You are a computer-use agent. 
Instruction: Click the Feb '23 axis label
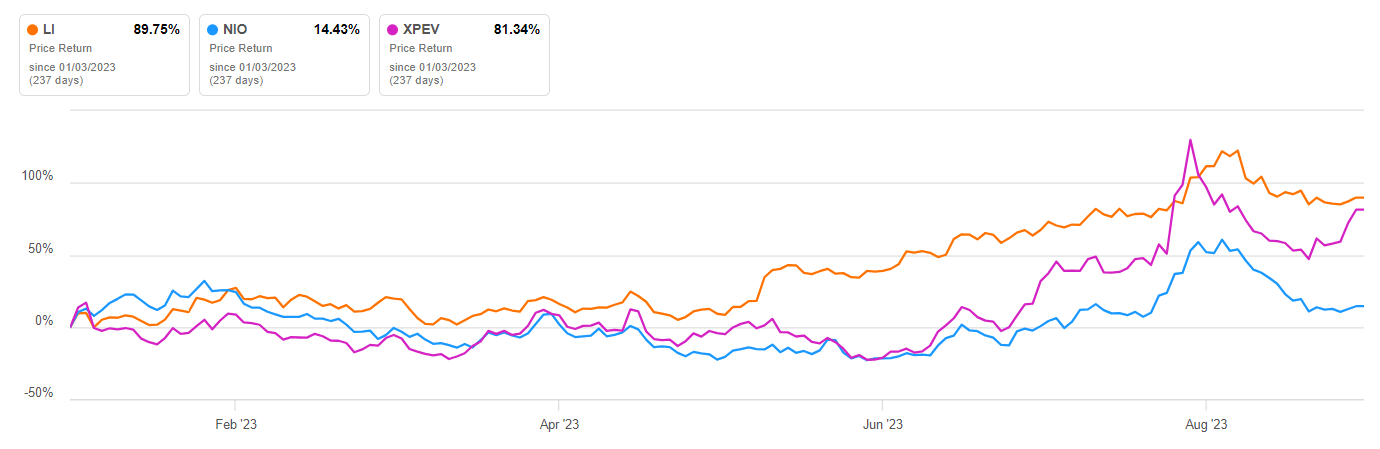pos(234,424)
